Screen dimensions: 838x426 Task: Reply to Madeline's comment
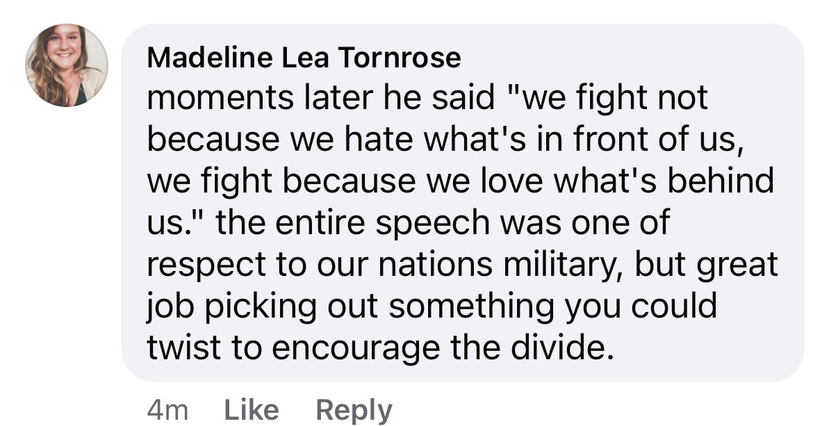coord(354,409)
